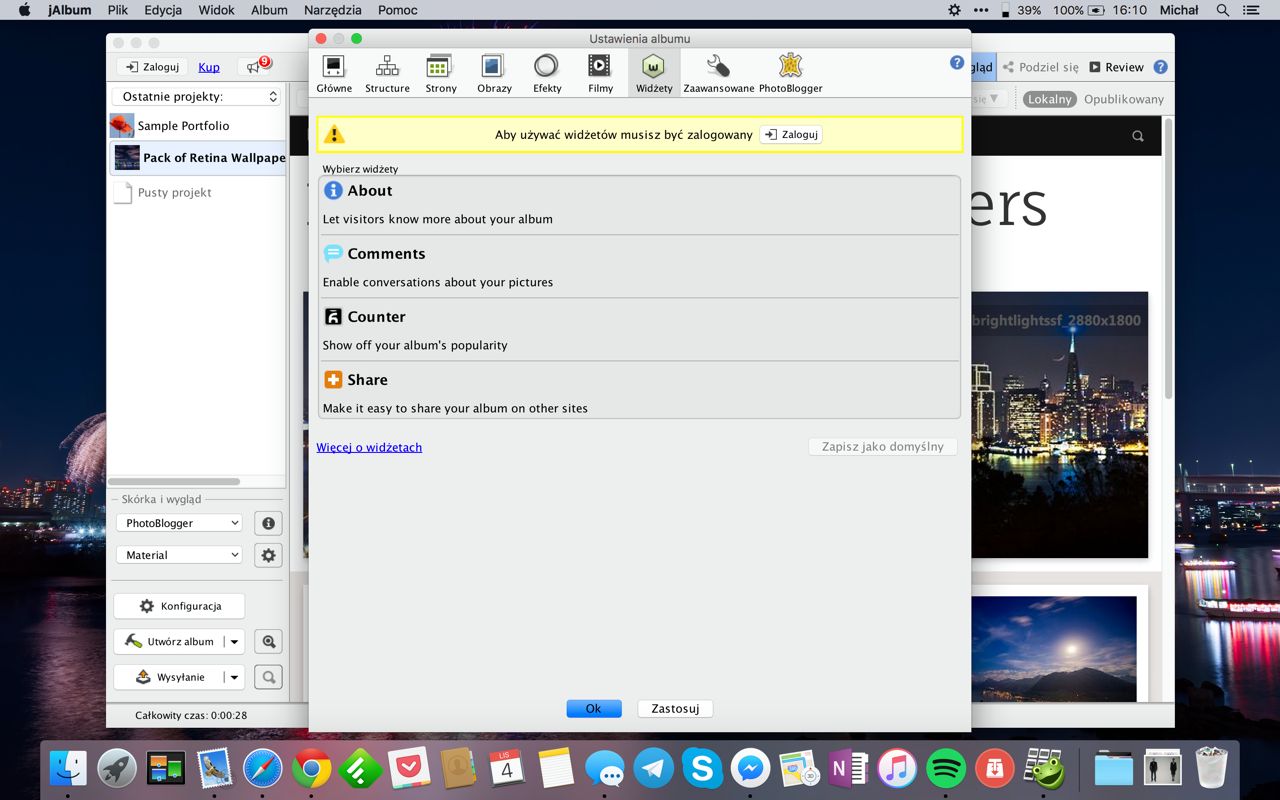The width and height of the screenshot is (1280, 800).
Task: Open the Edycja menu
Action: [163, 10]
